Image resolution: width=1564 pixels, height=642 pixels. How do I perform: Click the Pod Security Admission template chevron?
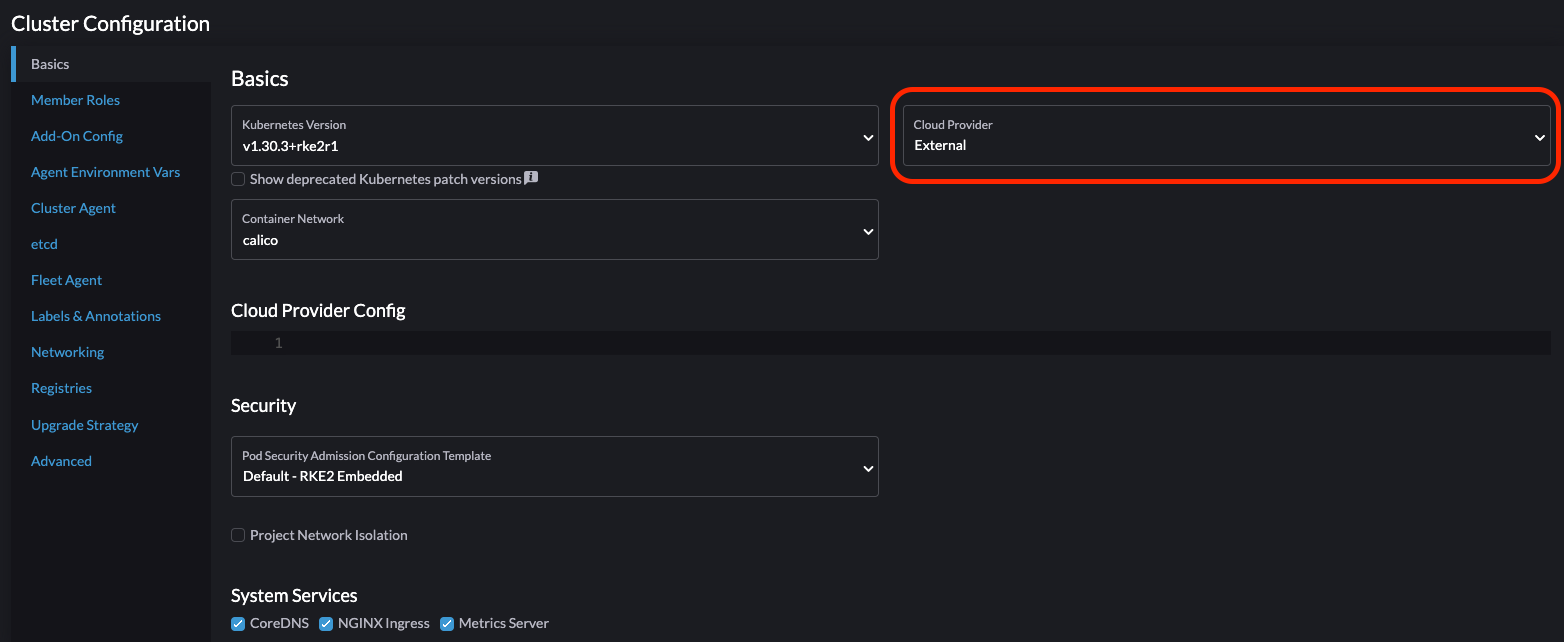[x=867, y=467]
